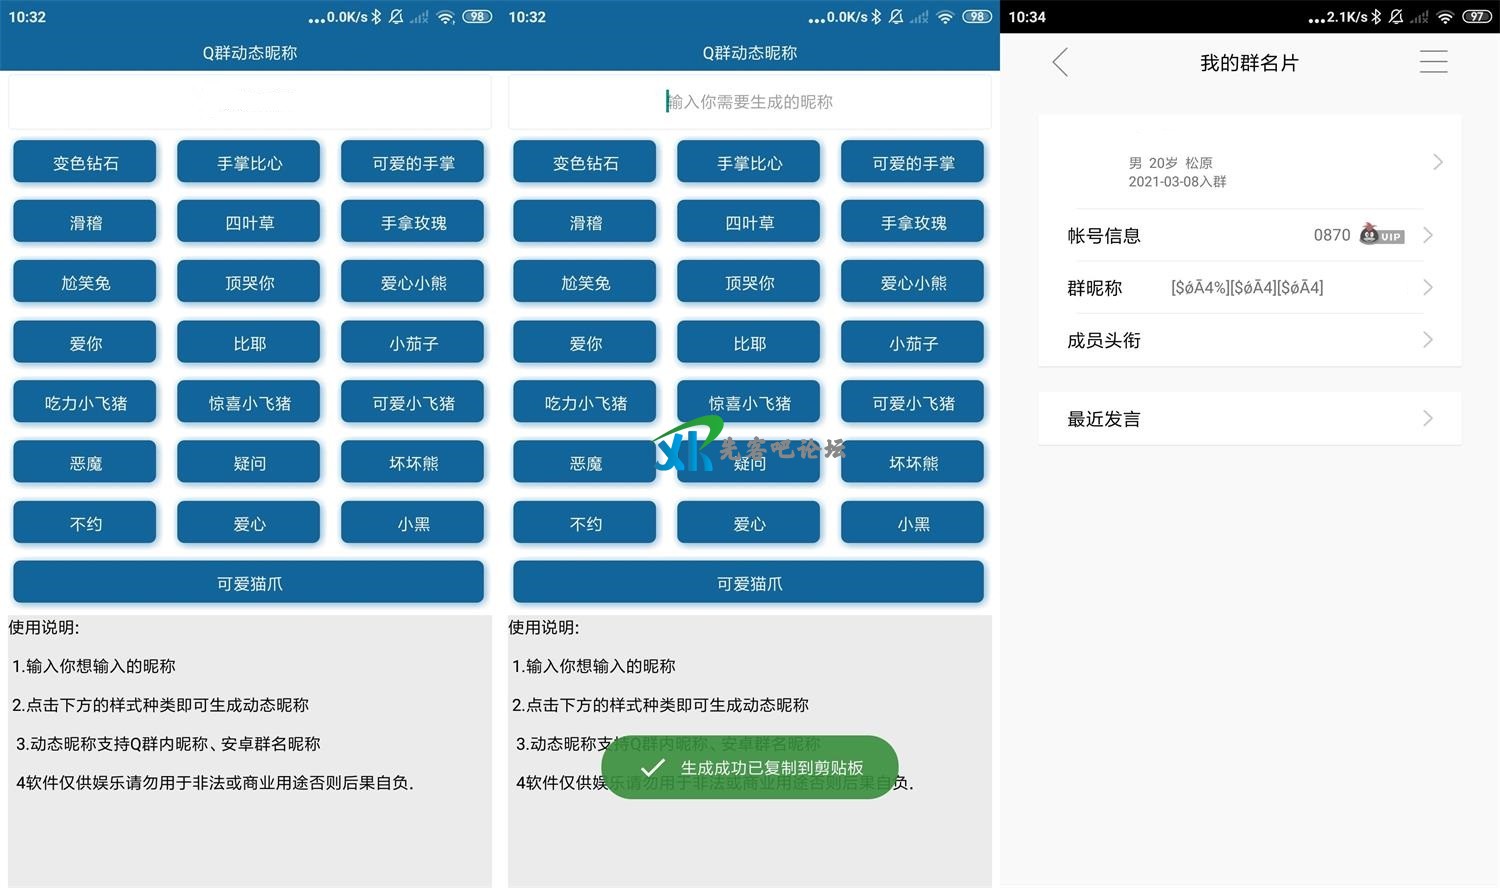The image size is (1500, 888).
Task: Tap the checkmark icon in the green toast
Action: (652, 767)
